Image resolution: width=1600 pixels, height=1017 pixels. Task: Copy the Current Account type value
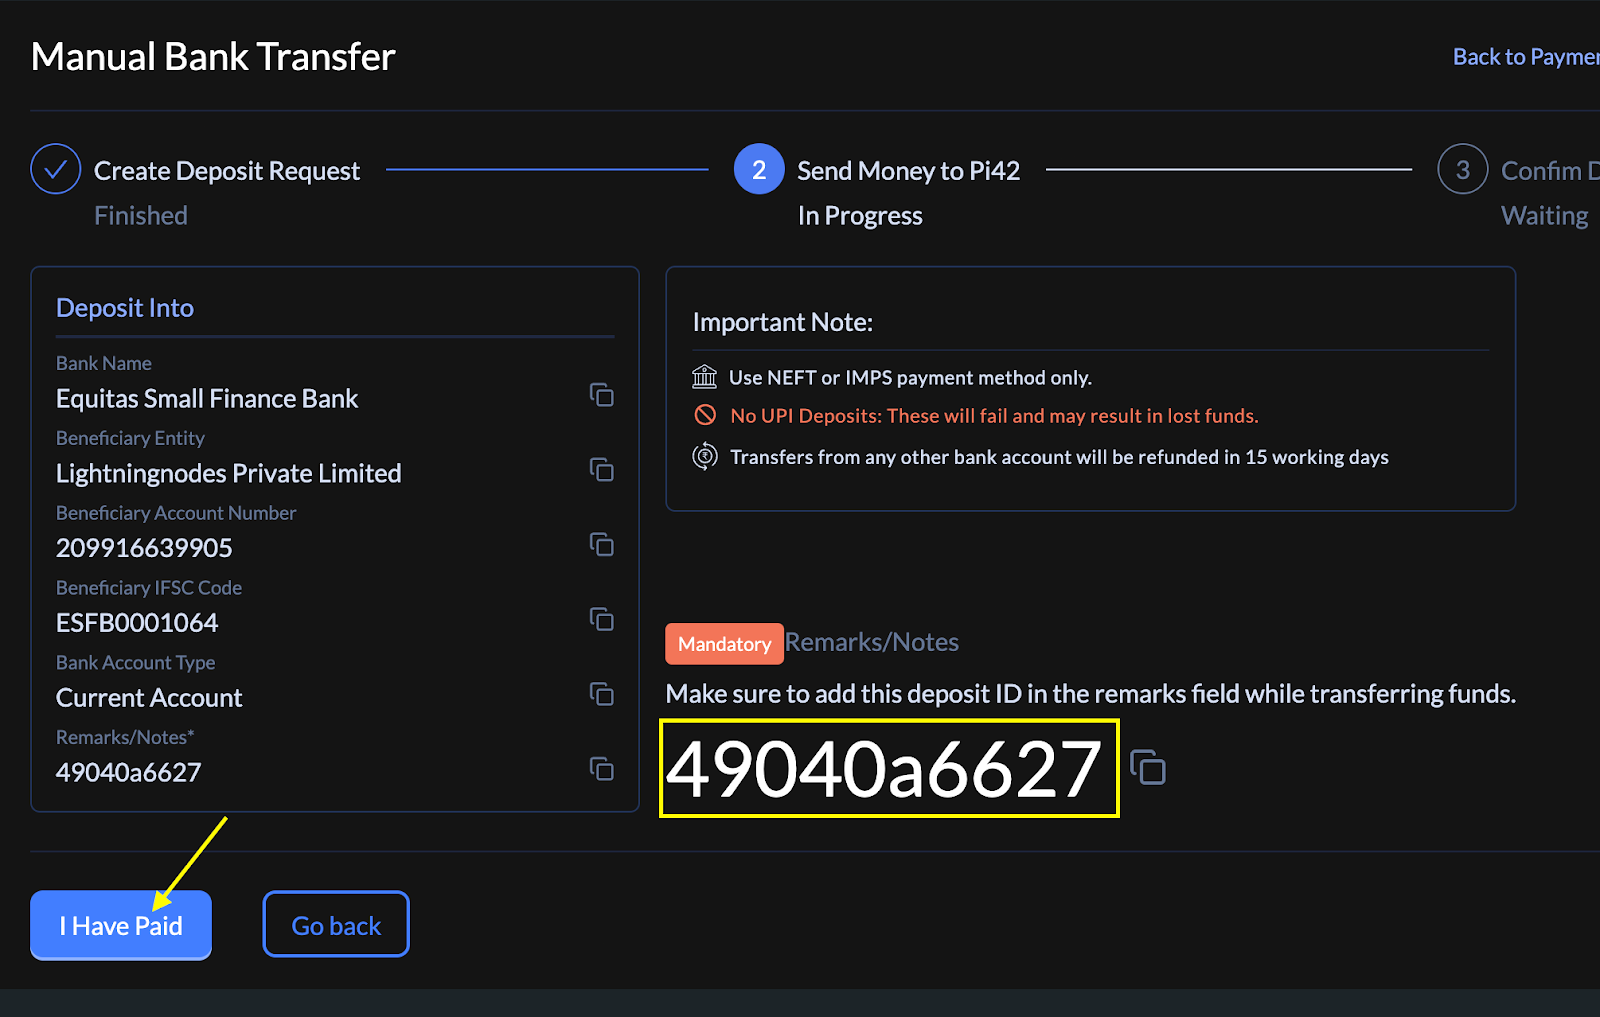click(601, 694)
